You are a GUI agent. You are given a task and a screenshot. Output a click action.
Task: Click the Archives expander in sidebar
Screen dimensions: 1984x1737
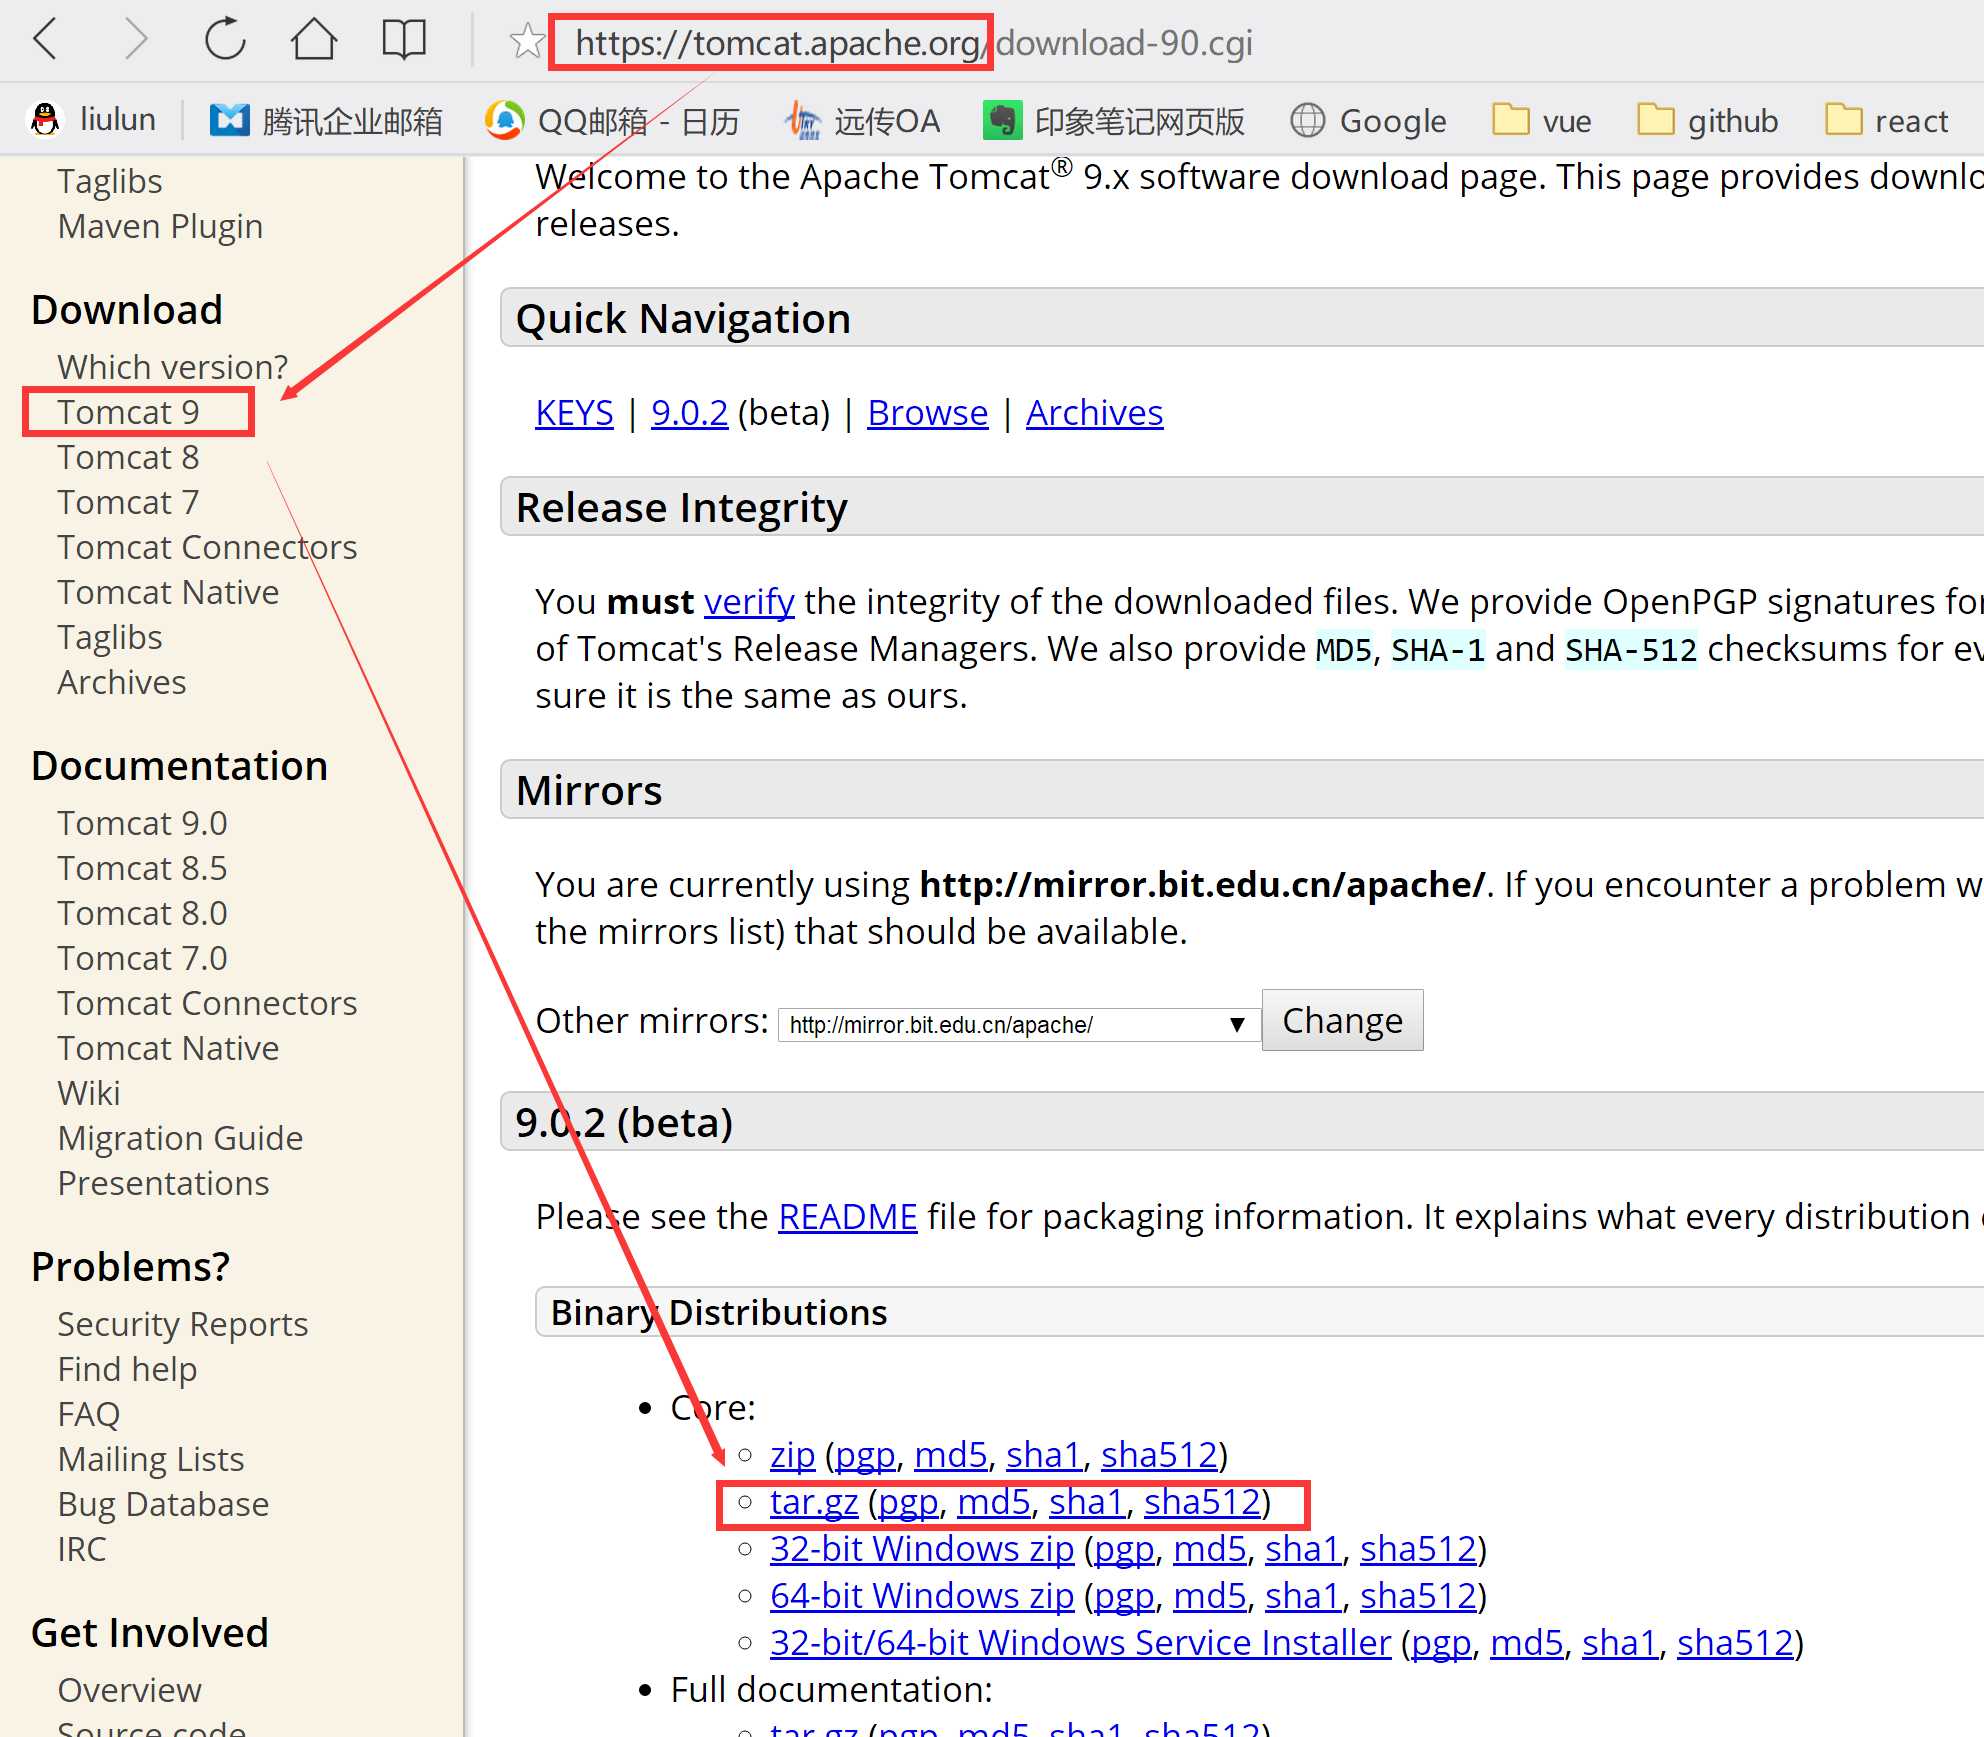120,681
